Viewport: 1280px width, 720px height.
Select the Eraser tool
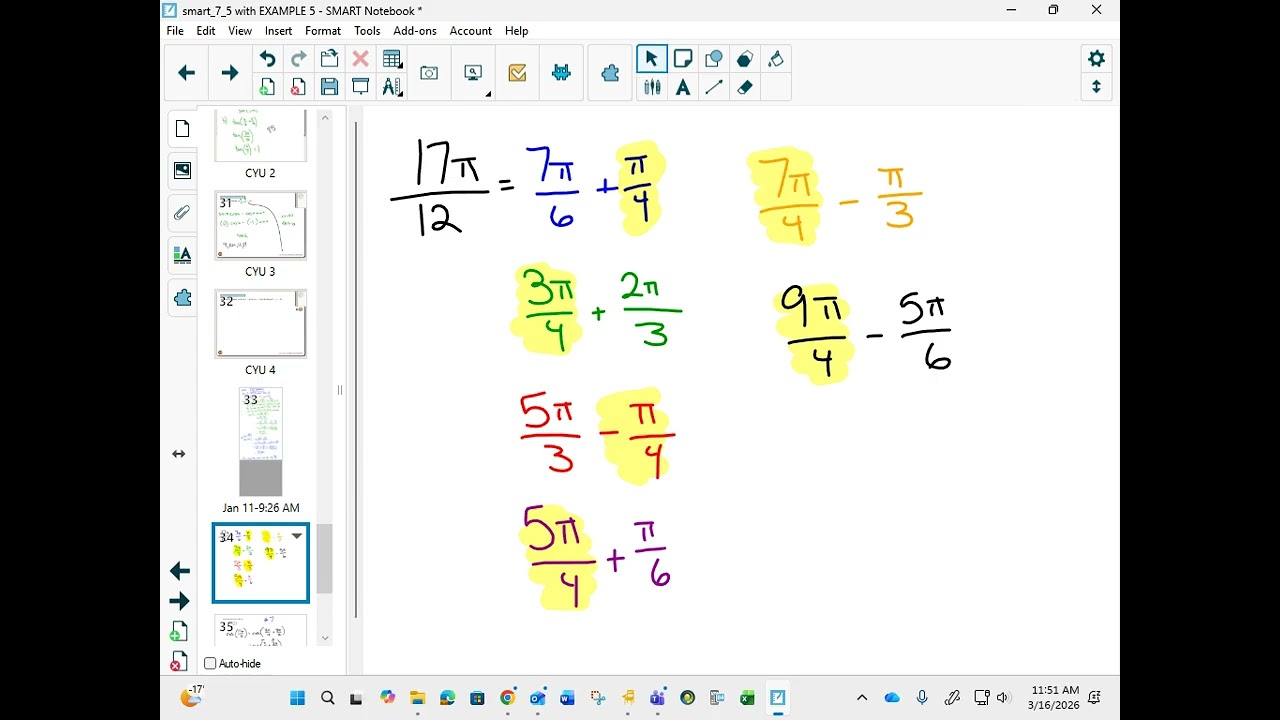(x=745, y=87)
